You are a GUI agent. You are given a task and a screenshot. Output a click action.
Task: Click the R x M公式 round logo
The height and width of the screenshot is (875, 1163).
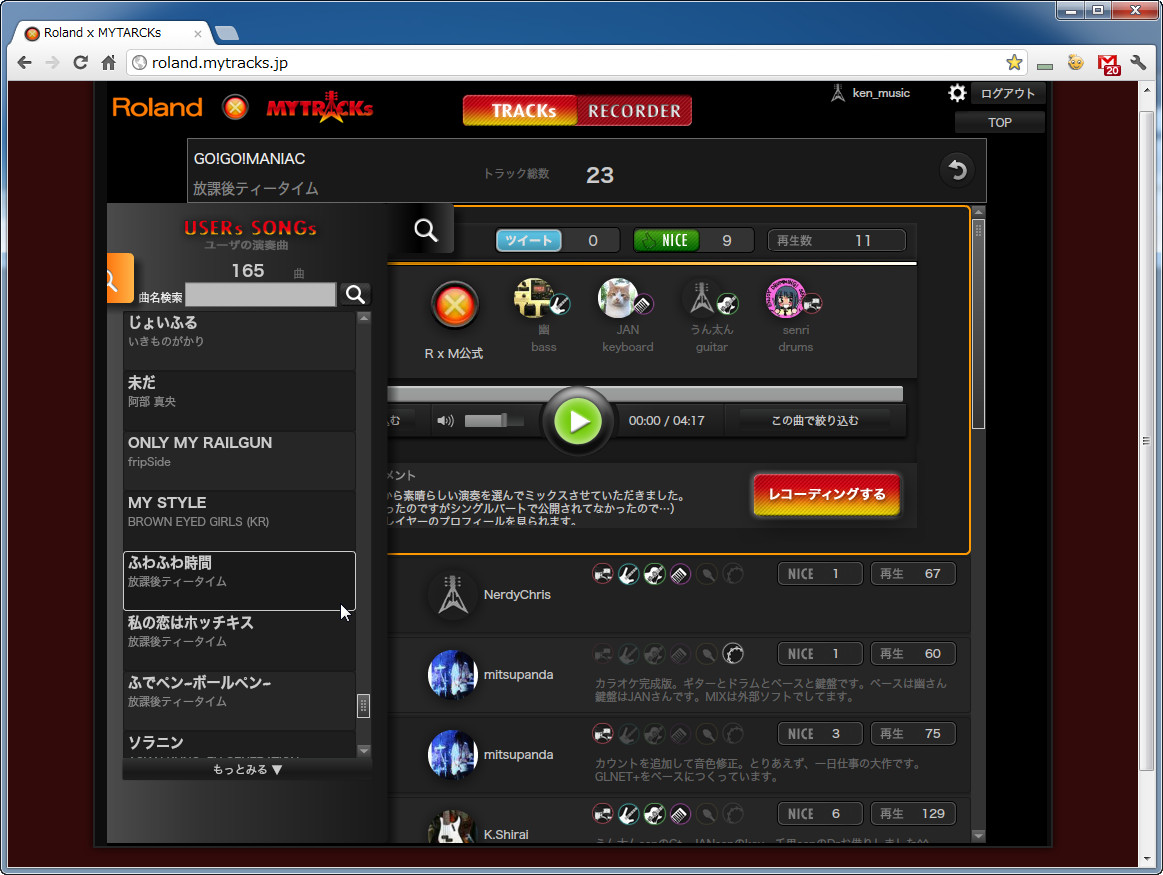click(455, 305)
